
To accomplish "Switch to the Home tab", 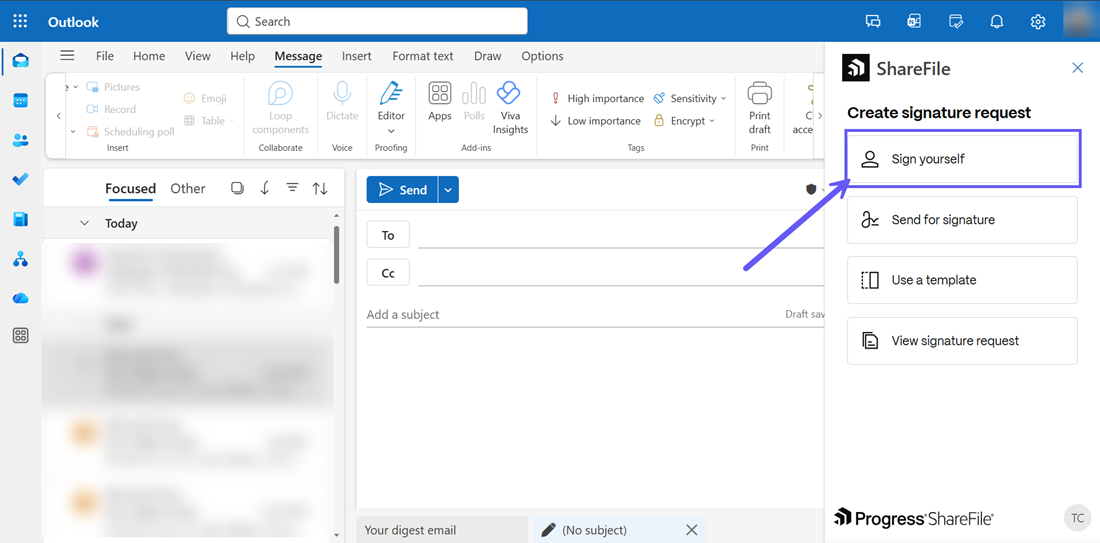I will click(149, 56).
